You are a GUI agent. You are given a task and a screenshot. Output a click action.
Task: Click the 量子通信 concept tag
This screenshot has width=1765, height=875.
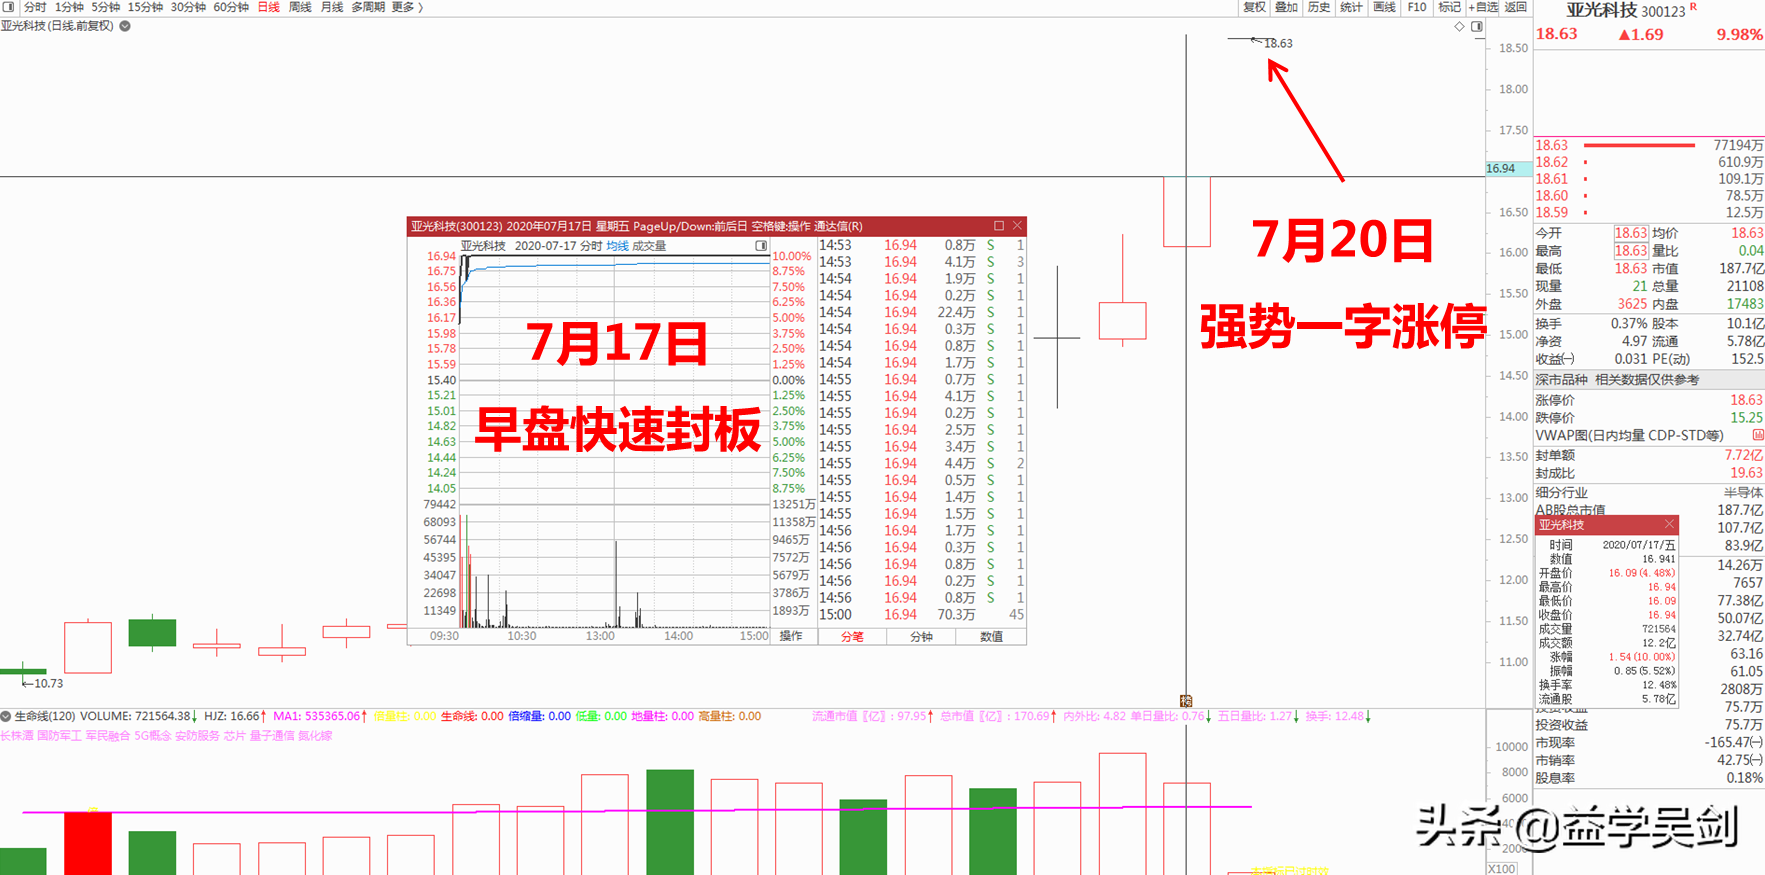272,736
